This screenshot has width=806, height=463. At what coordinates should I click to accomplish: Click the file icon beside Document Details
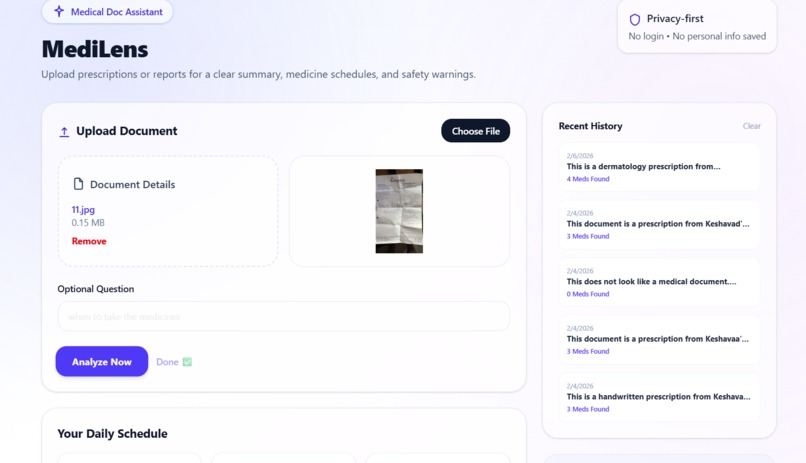78,184
